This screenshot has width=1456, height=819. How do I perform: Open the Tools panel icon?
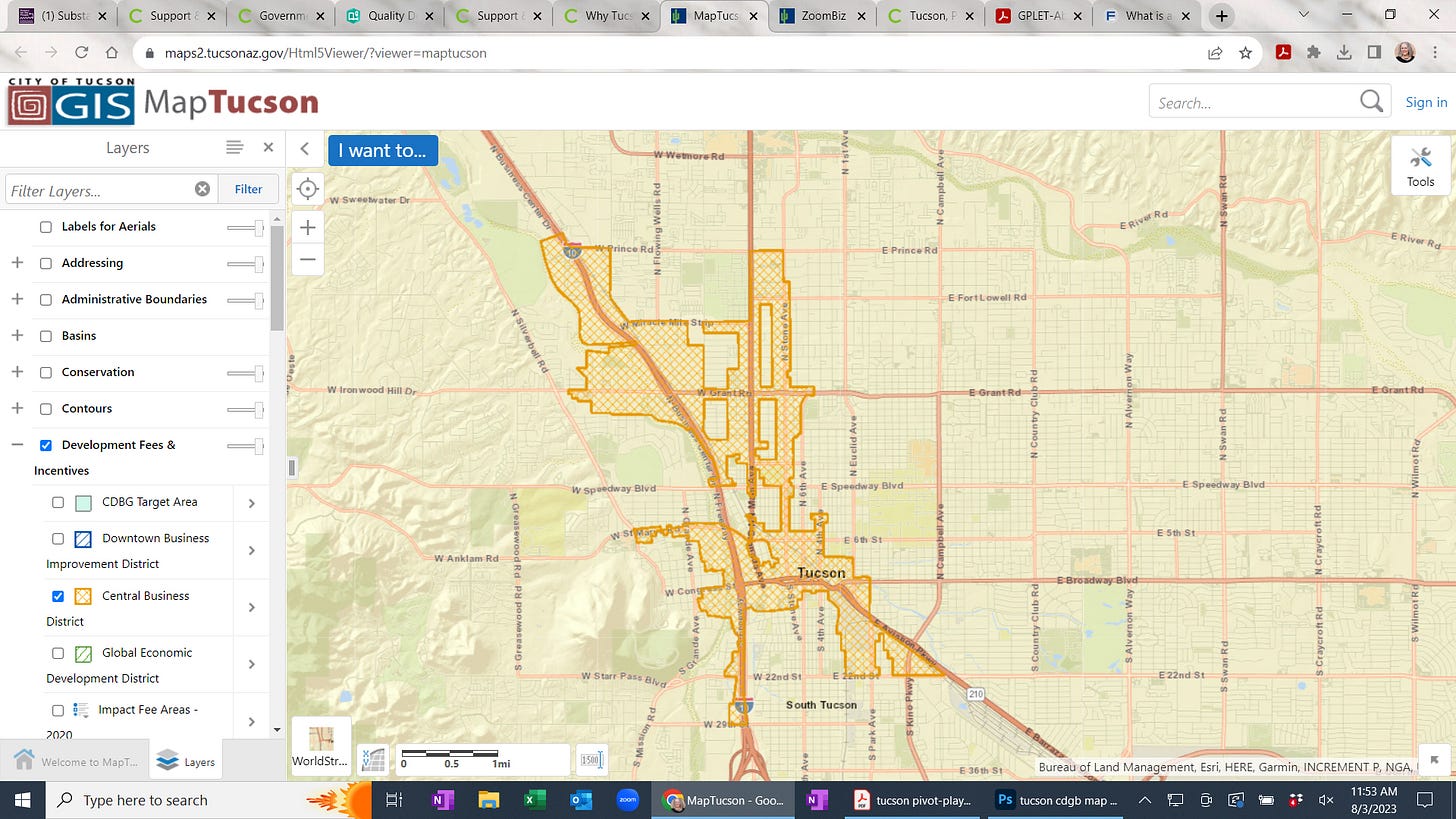click(x=1420, y=166)
